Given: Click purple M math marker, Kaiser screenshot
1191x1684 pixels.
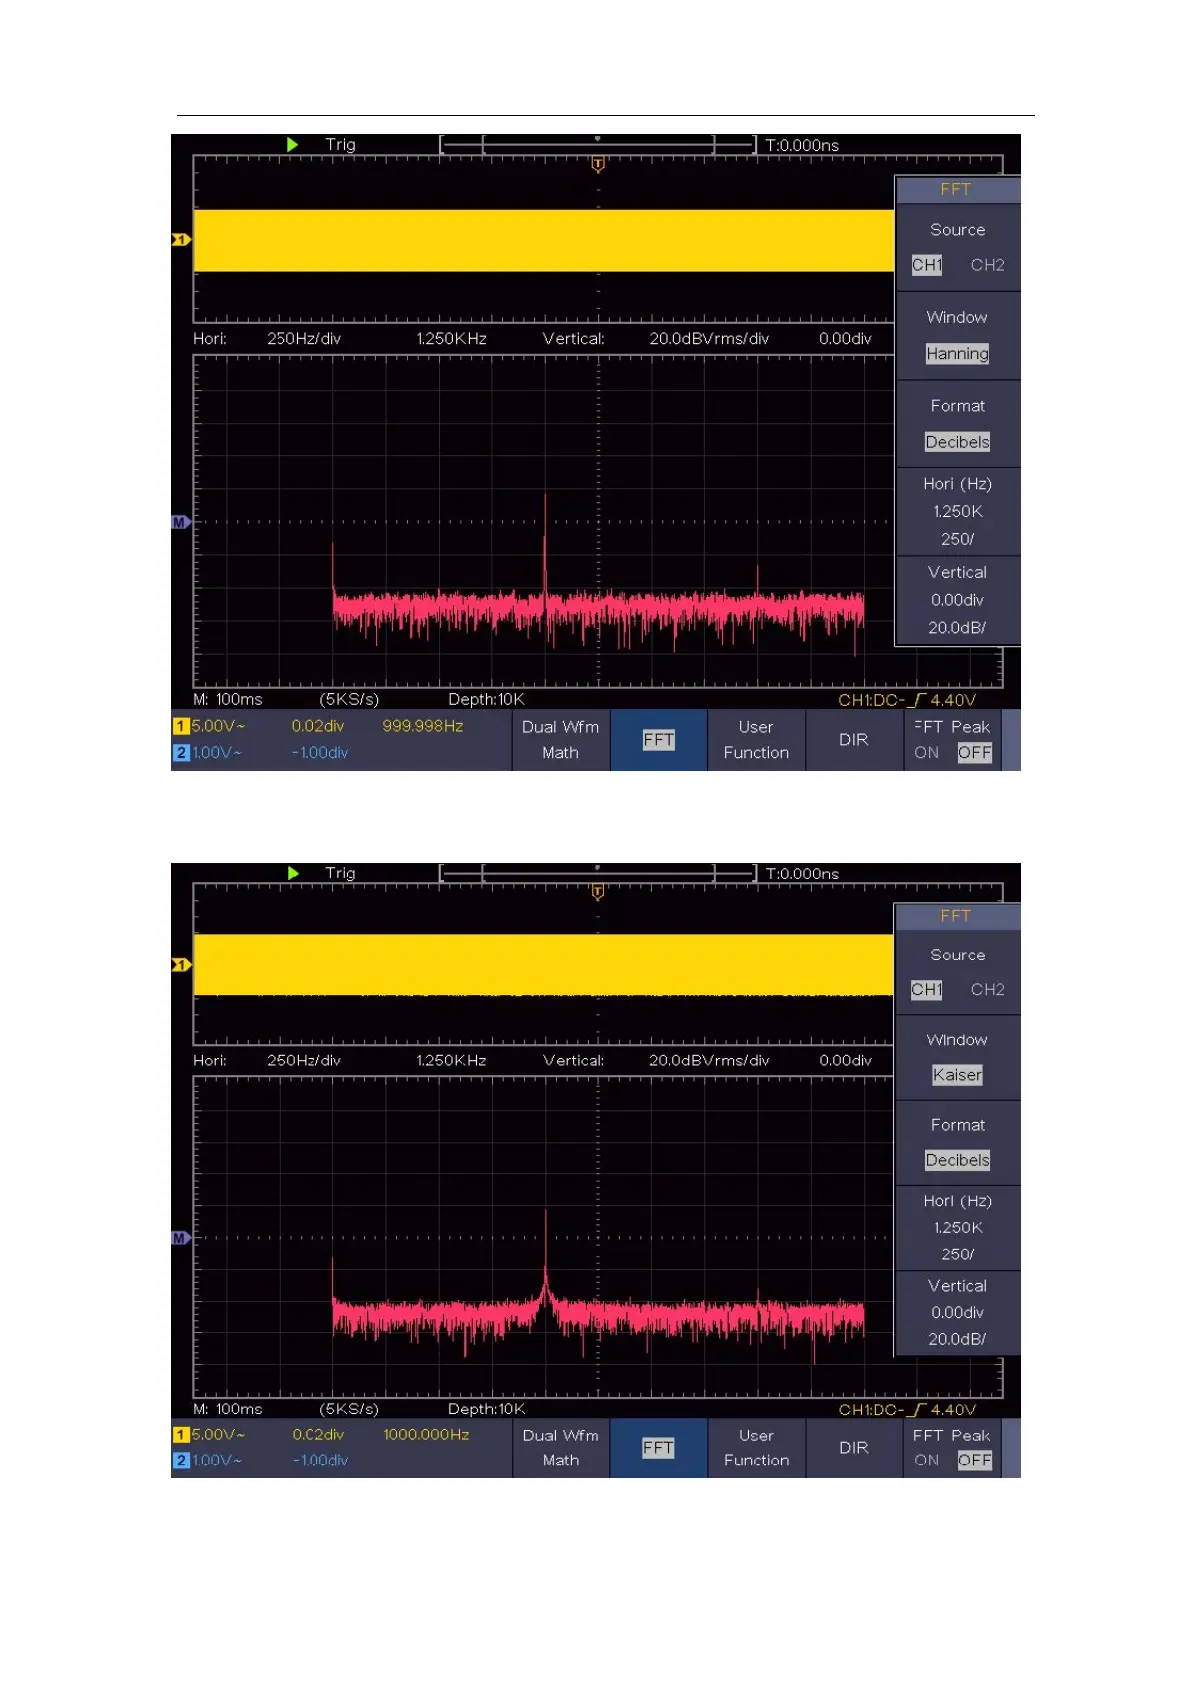Looking at the screenshot, I should (x=181, y=1238).
